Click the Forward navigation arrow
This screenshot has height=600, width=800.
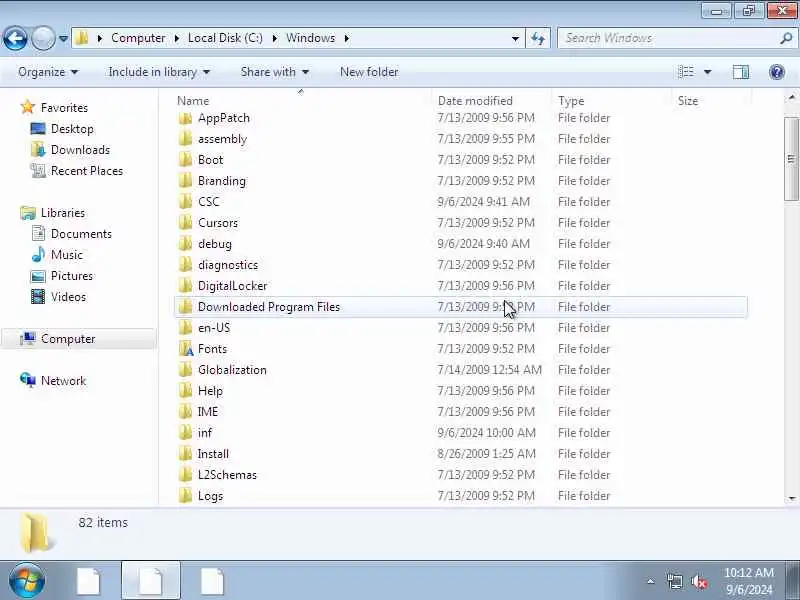(x=43, y=38)
